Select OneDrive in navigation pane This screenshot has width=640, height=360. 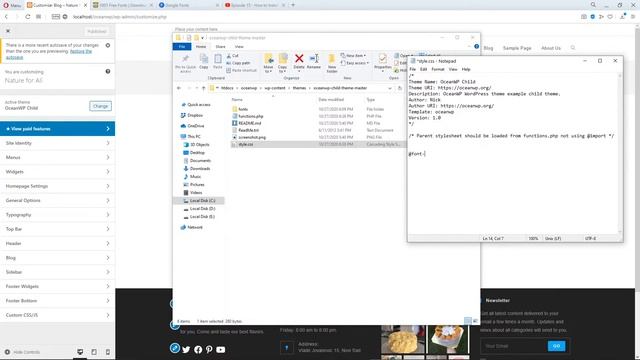(196, 126)
